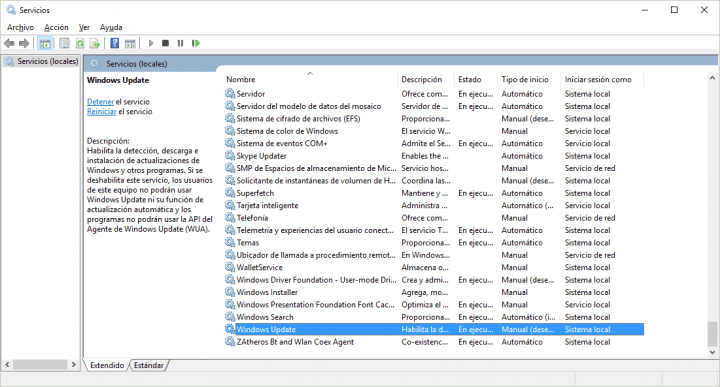The width and height of the screenshot is (720, 387).
Task: Click Automático (i... startup type of Windows Search
Action: [x=528, y=317]
